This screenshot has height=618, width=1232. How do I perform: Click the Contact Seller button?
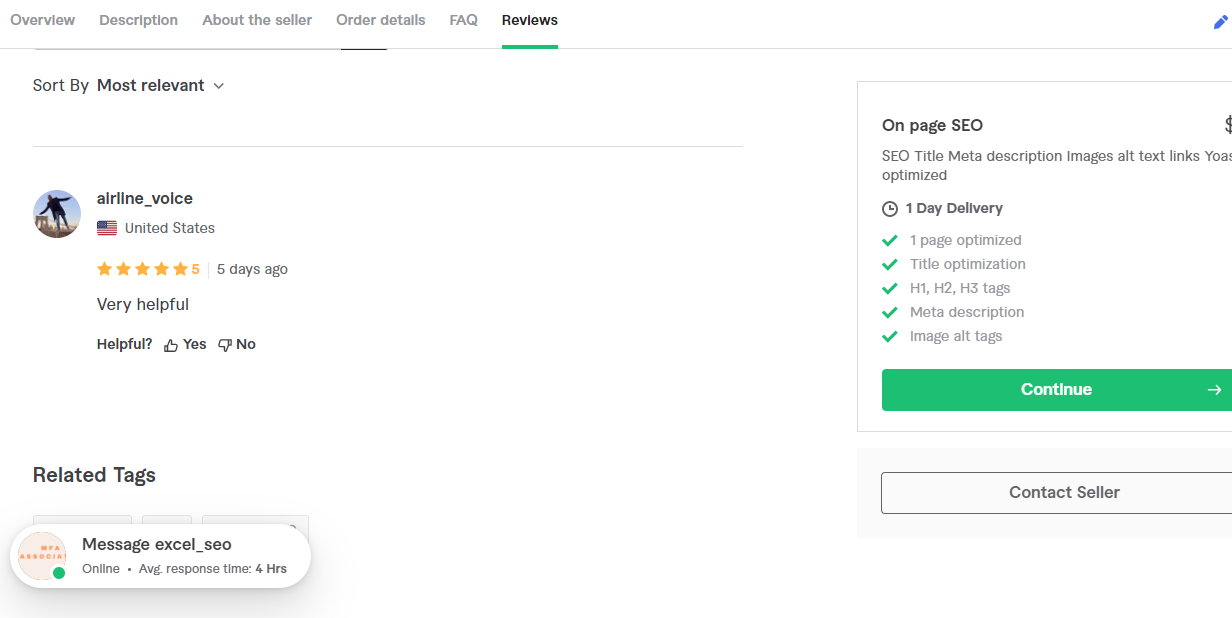coord(1064,493)
